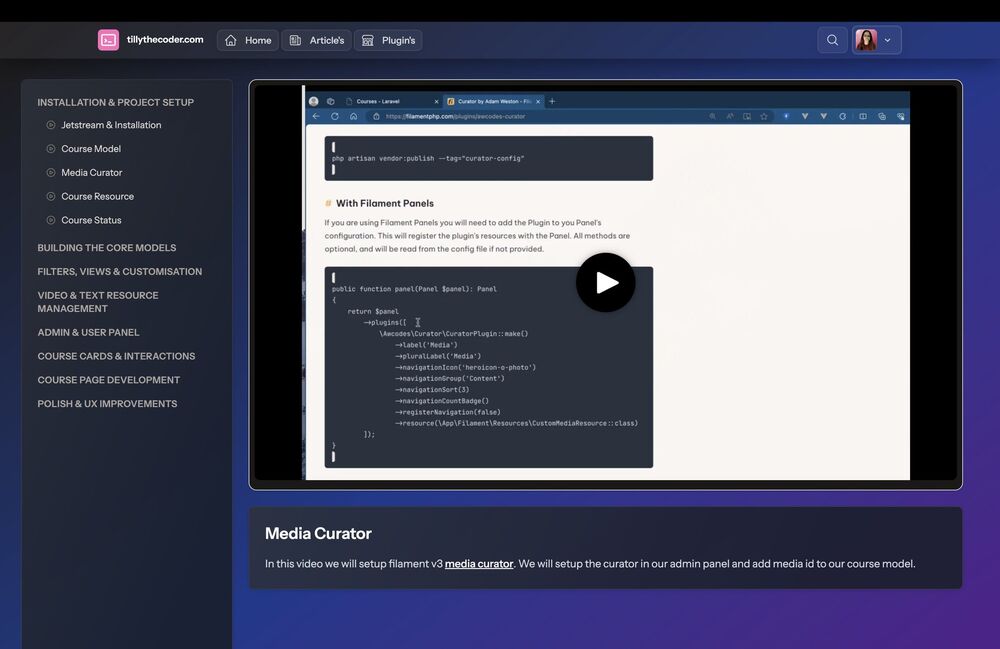Click the tillythecoder.com terminal logo icon
Screen dimensions: 1000x649
click(x=108, y=40)
